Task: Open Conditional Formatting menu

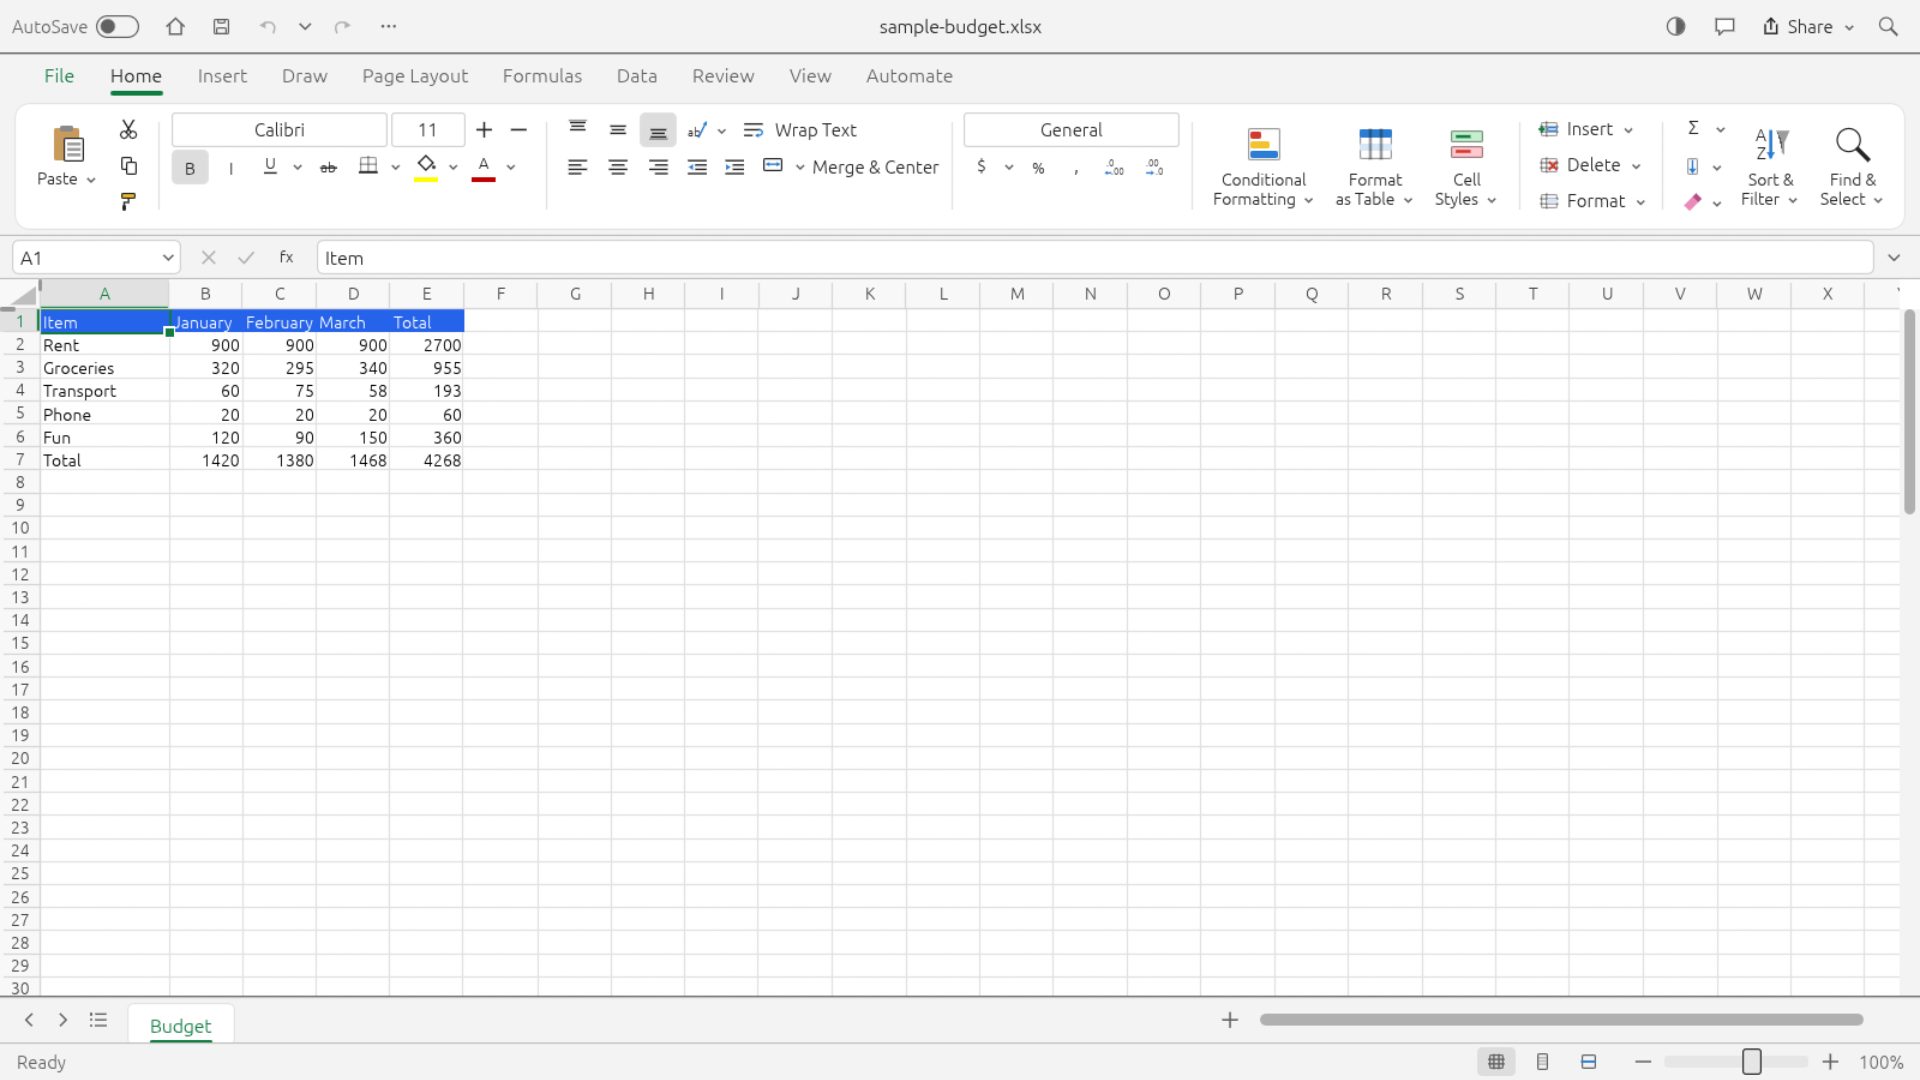Action: click(1263, 167)
